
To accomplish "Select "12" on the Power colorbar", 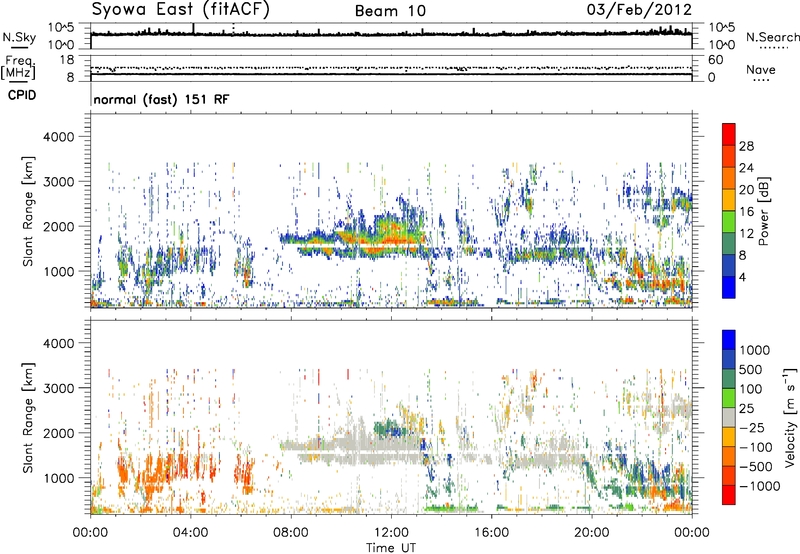I will (x=746, y=234).
